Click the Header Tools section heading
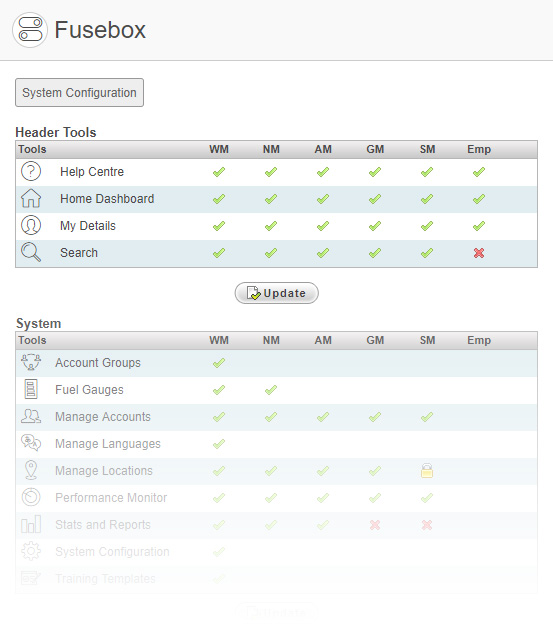Screen dimensions: 553x628 tap(56, 133)
